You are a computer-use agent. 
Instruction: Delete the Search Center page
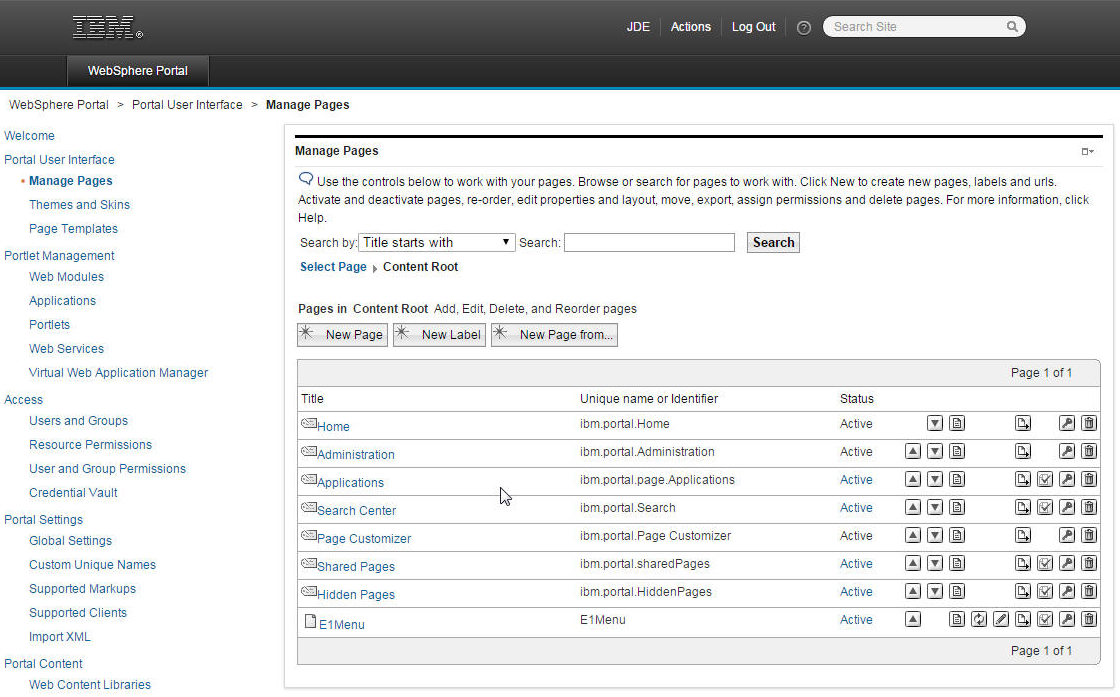pyautogui.click(x=1089, y=507)
